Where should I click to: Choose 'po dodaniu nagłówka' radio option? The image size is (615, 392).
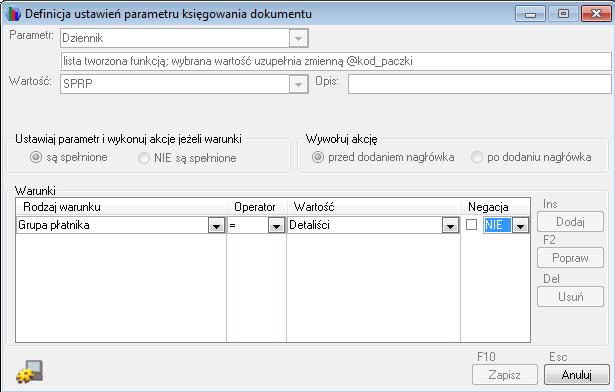point(477,157)
